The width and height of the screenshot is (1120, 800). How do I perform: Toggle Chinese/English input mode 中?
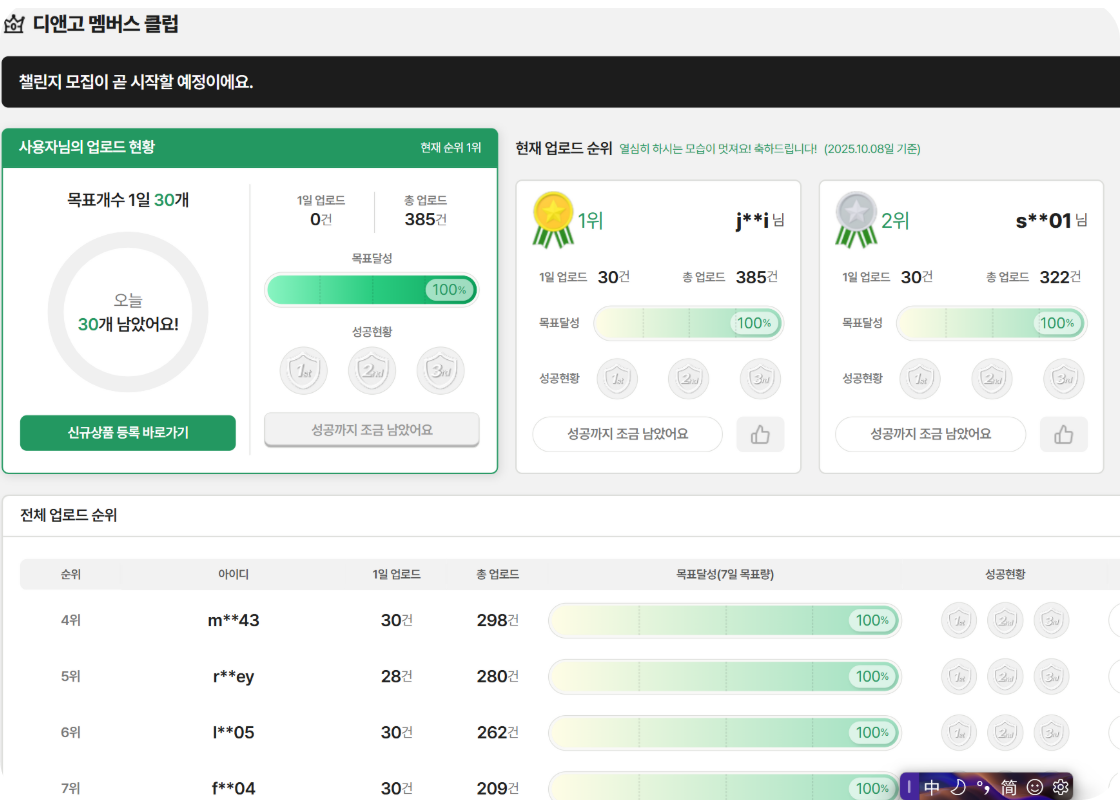coord(932,787)
